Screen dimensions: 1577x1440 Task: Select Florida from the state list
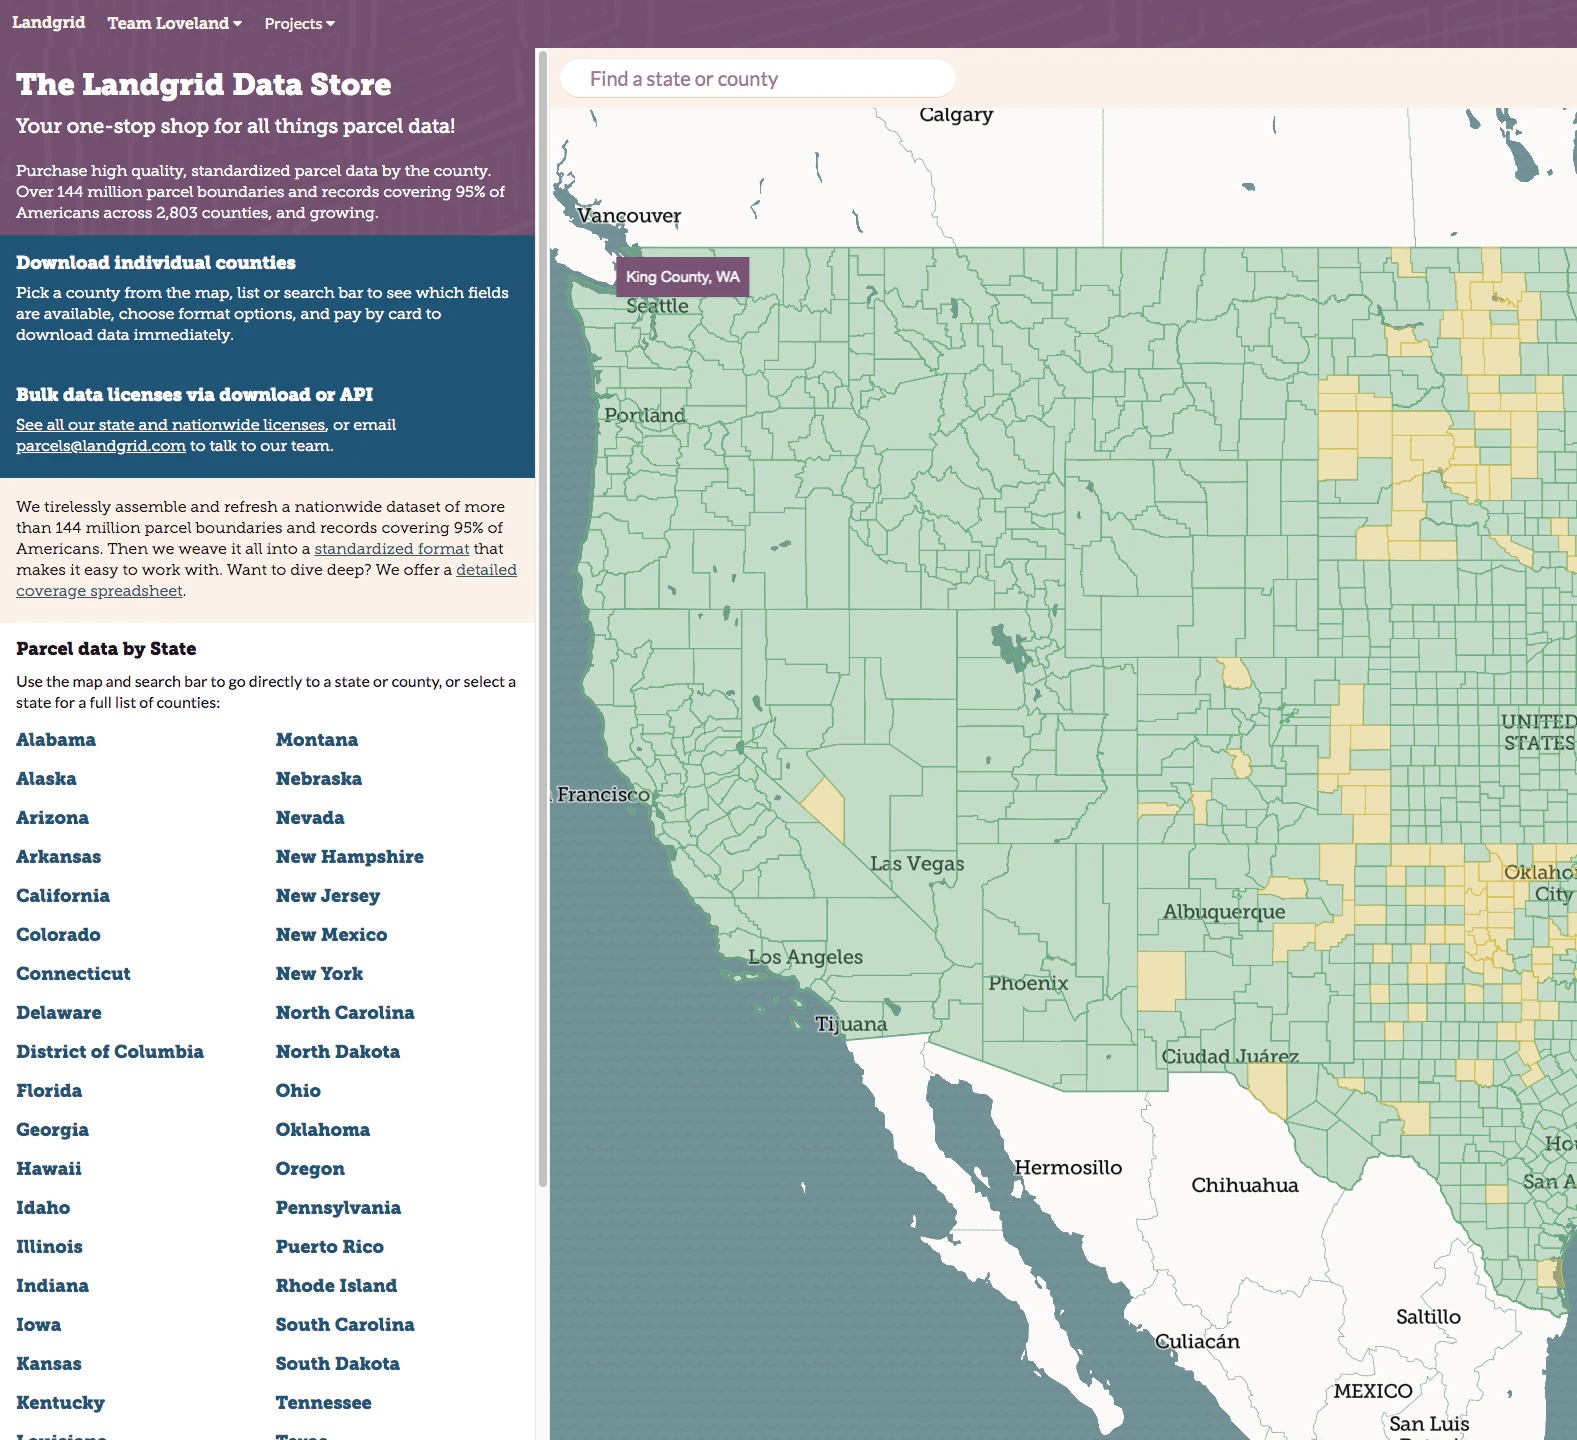(x=49, y=1091)
